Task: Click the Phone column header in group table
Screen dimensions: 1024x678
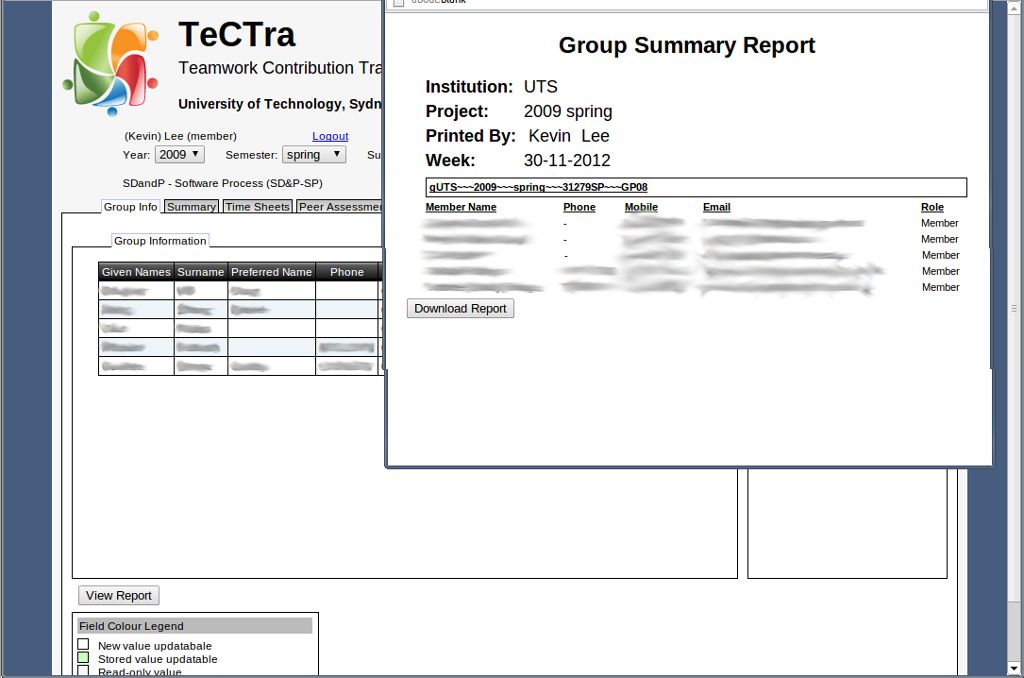Action: click(x=347, y=272)
